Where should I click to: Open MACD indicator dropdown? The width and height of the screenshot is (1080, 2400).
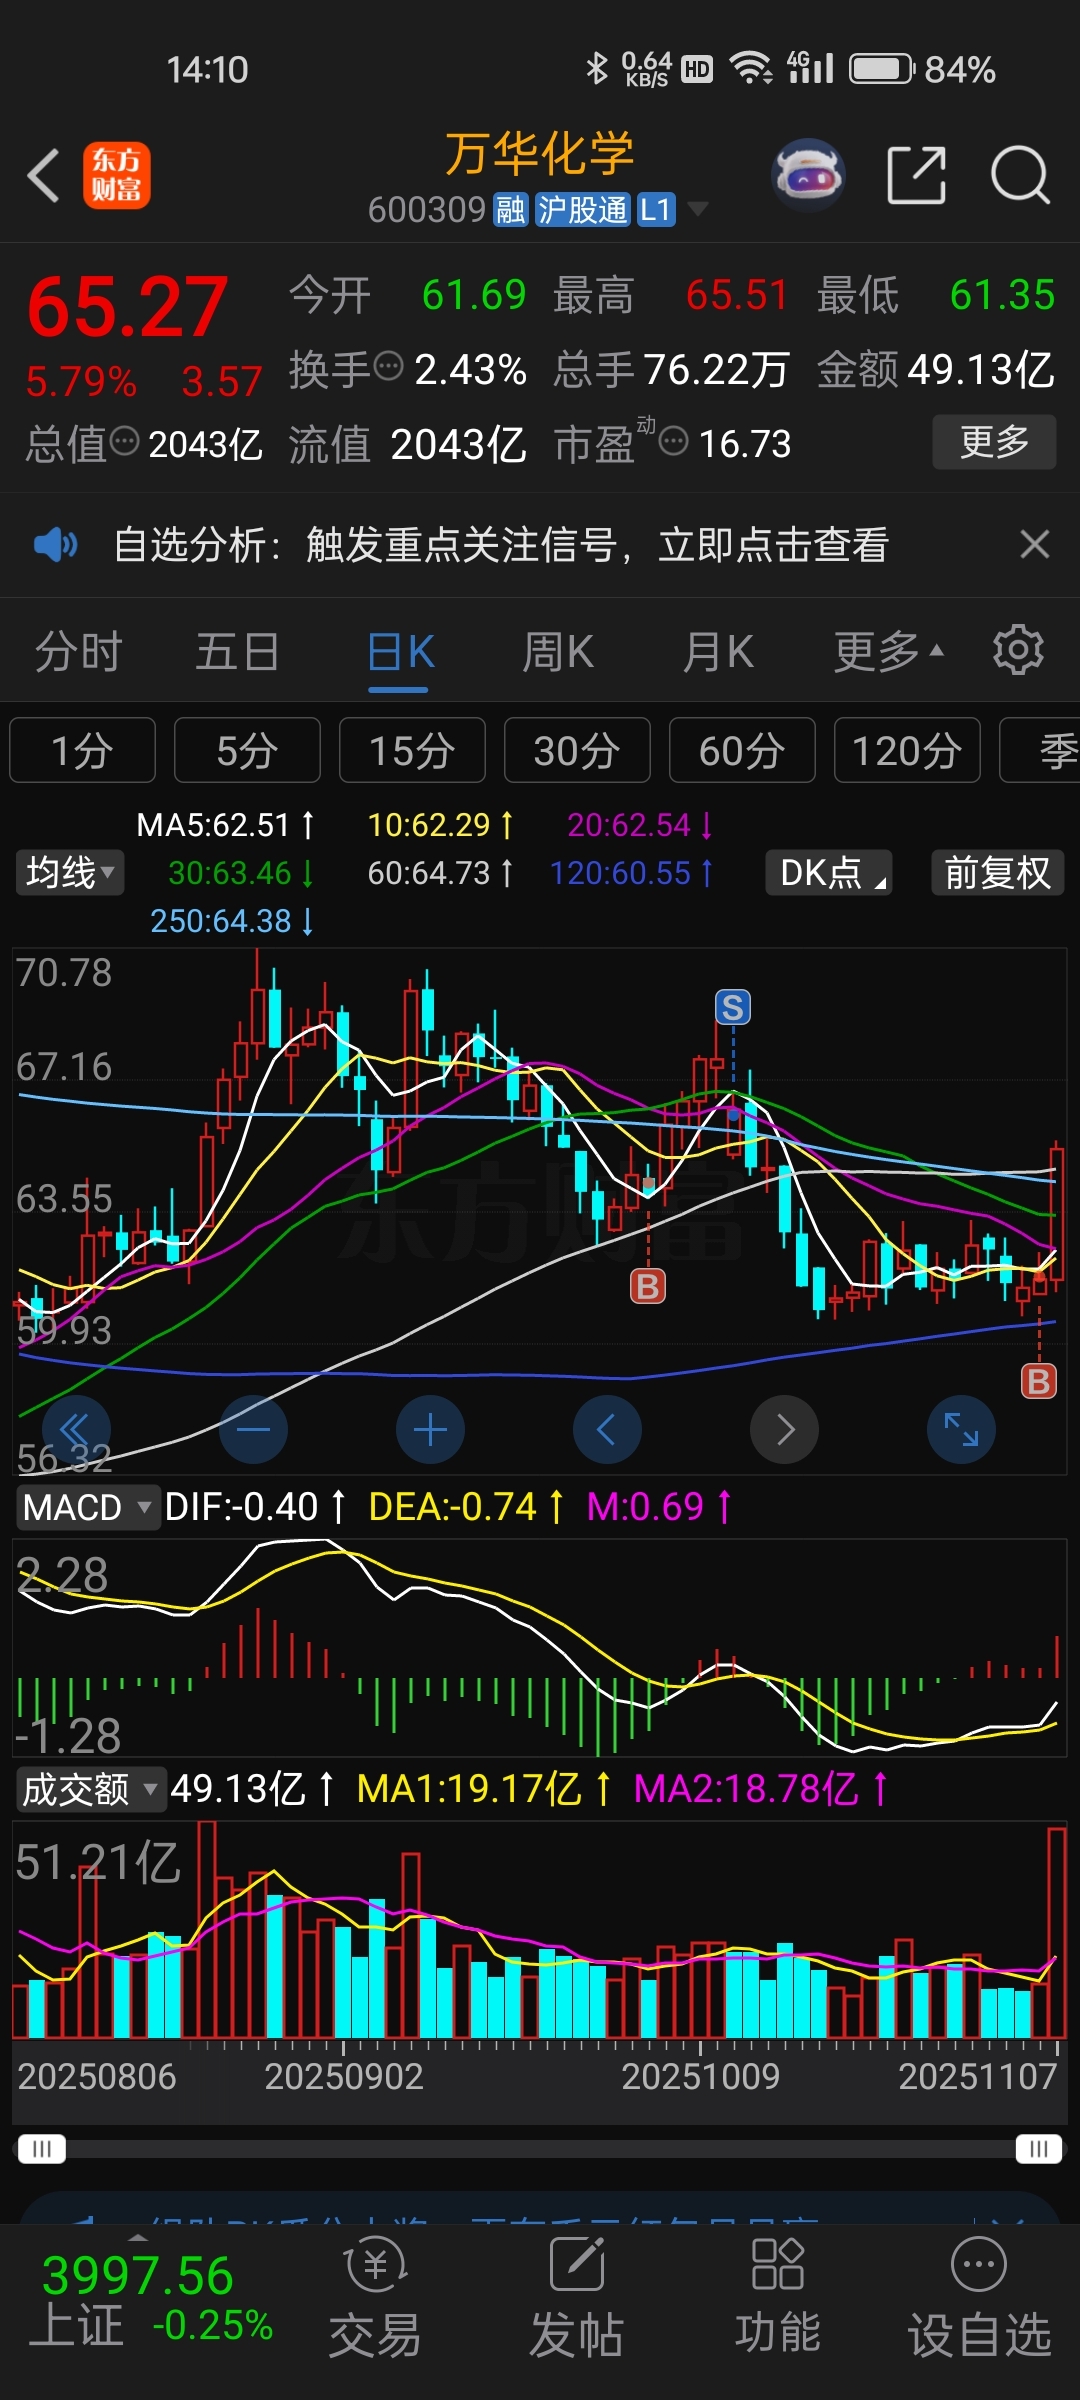(x=88, y=1507)
